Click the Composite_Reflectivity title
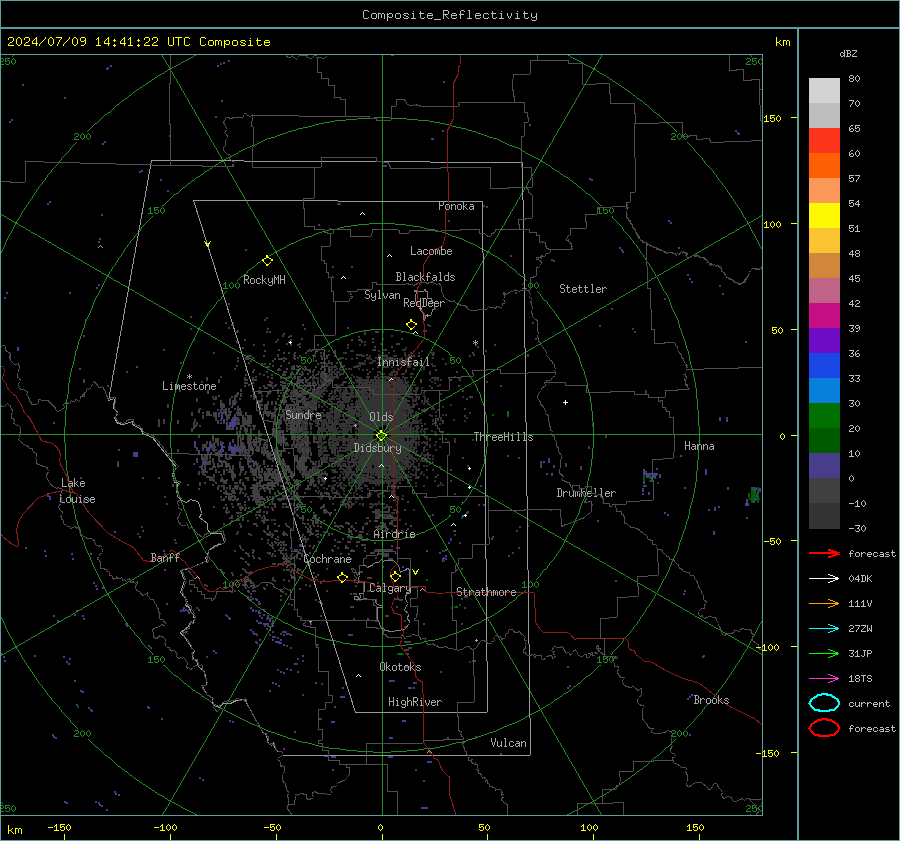900x841 pixels. [x=450, y=15]
